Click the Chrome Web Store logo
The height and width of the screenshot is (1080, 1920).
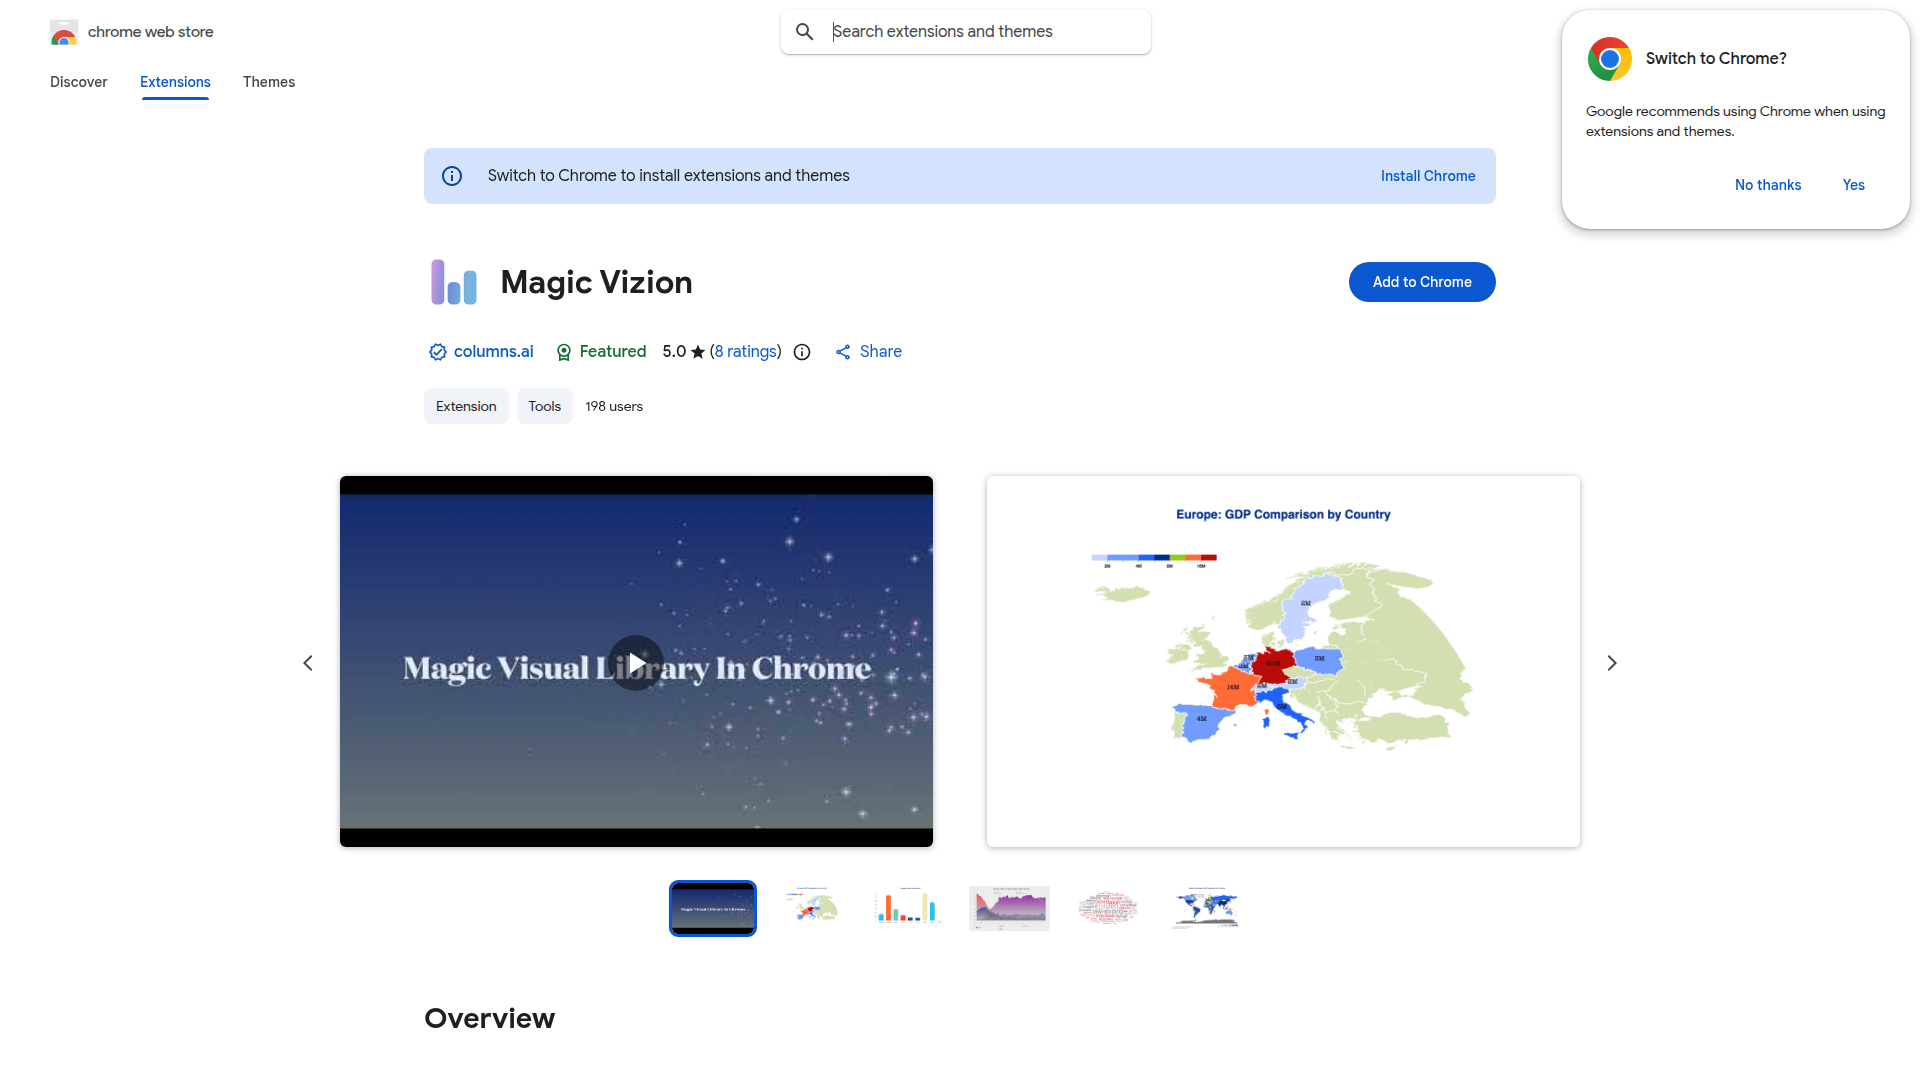64,32
